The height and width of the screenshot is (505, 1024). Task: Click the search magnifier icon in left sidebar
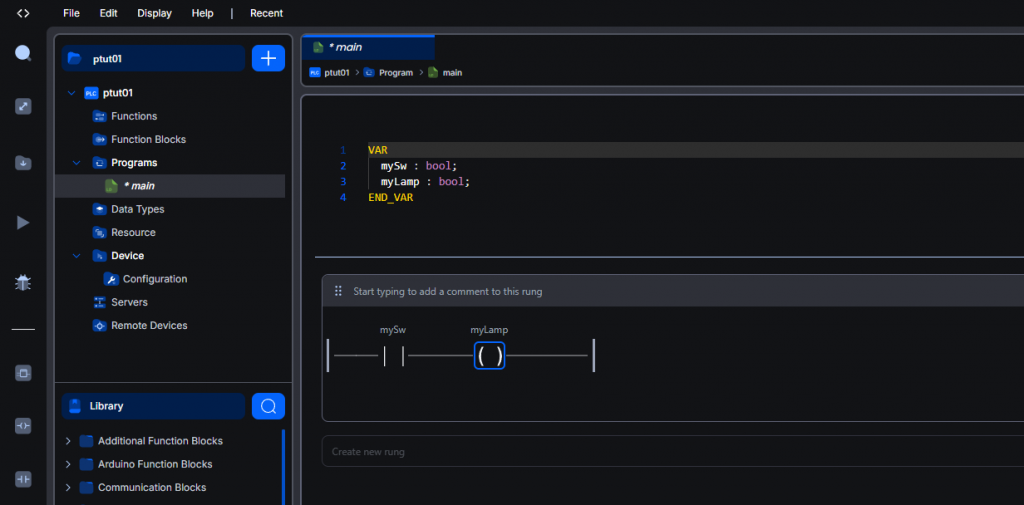click(x=23, y=53)
